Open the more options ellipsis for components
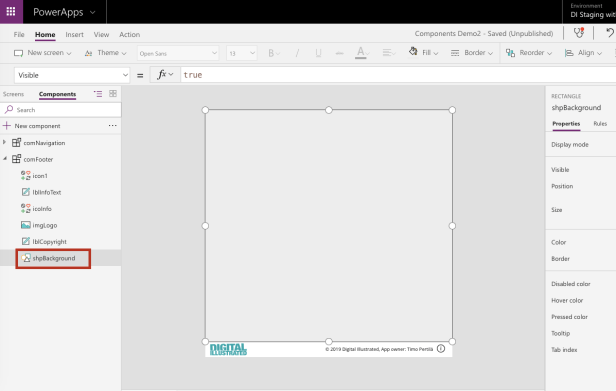616x391 pixels. (112, 126)
